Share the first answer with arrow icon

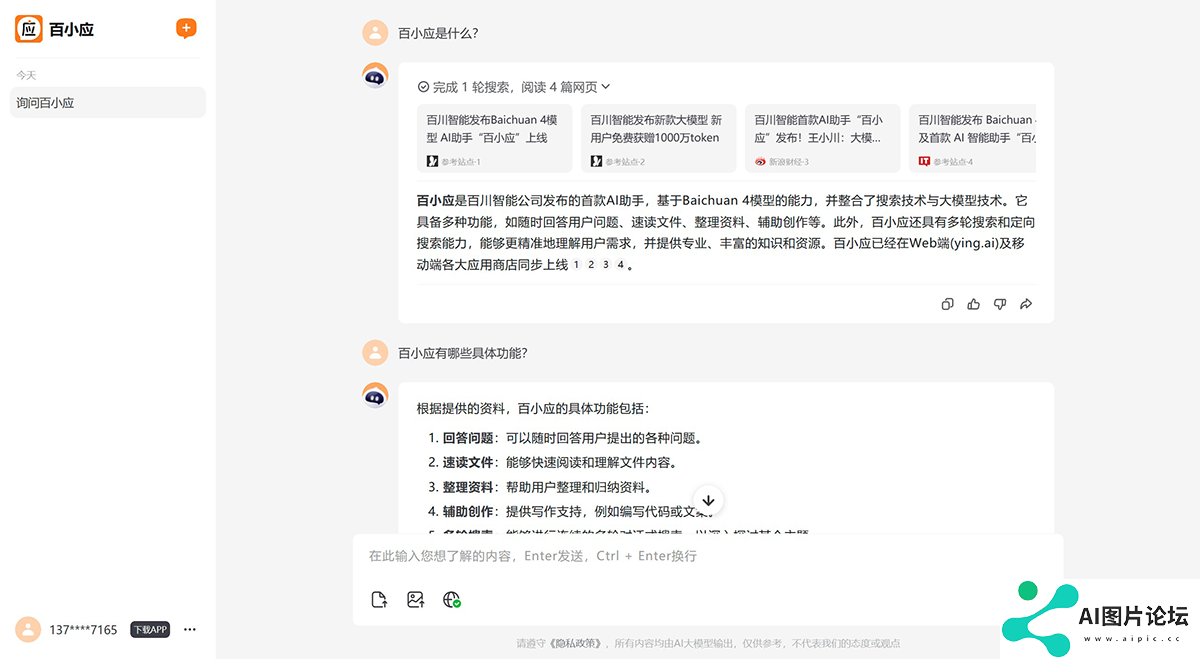tap(1026, 304)
